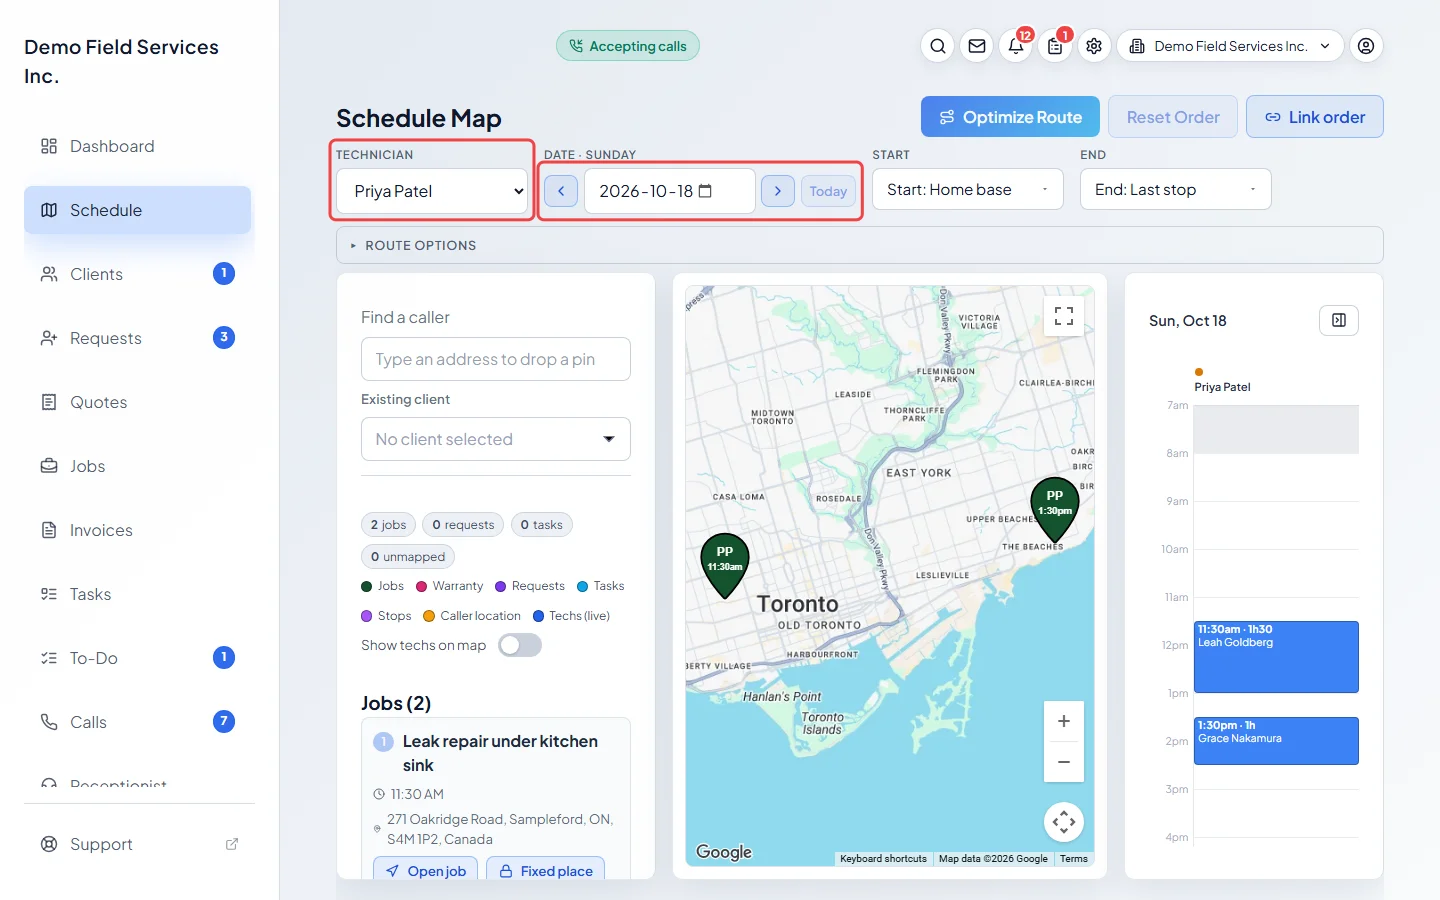The image size is (1440, 900).
Task: Open notifications bell with 12 badge
Action: pyautogui.click(x=1016, y=46)
